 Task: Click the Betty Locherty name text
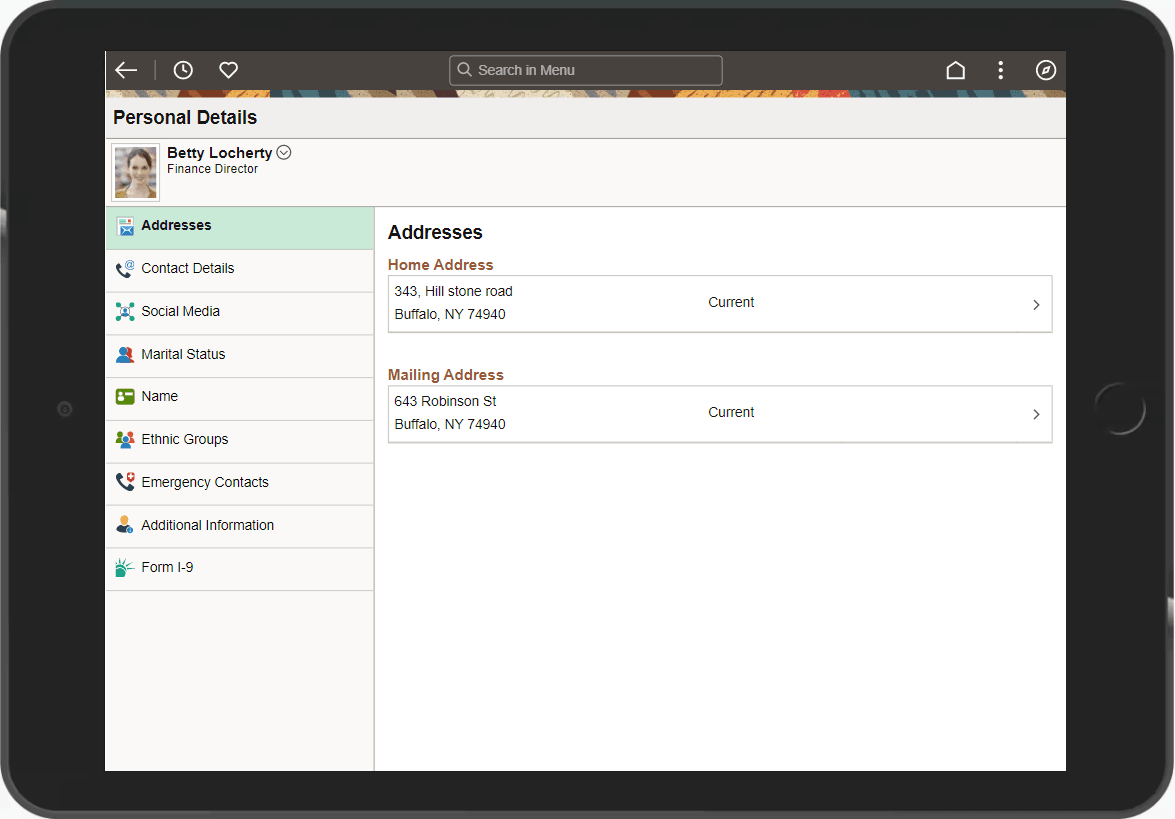point(220,153)
